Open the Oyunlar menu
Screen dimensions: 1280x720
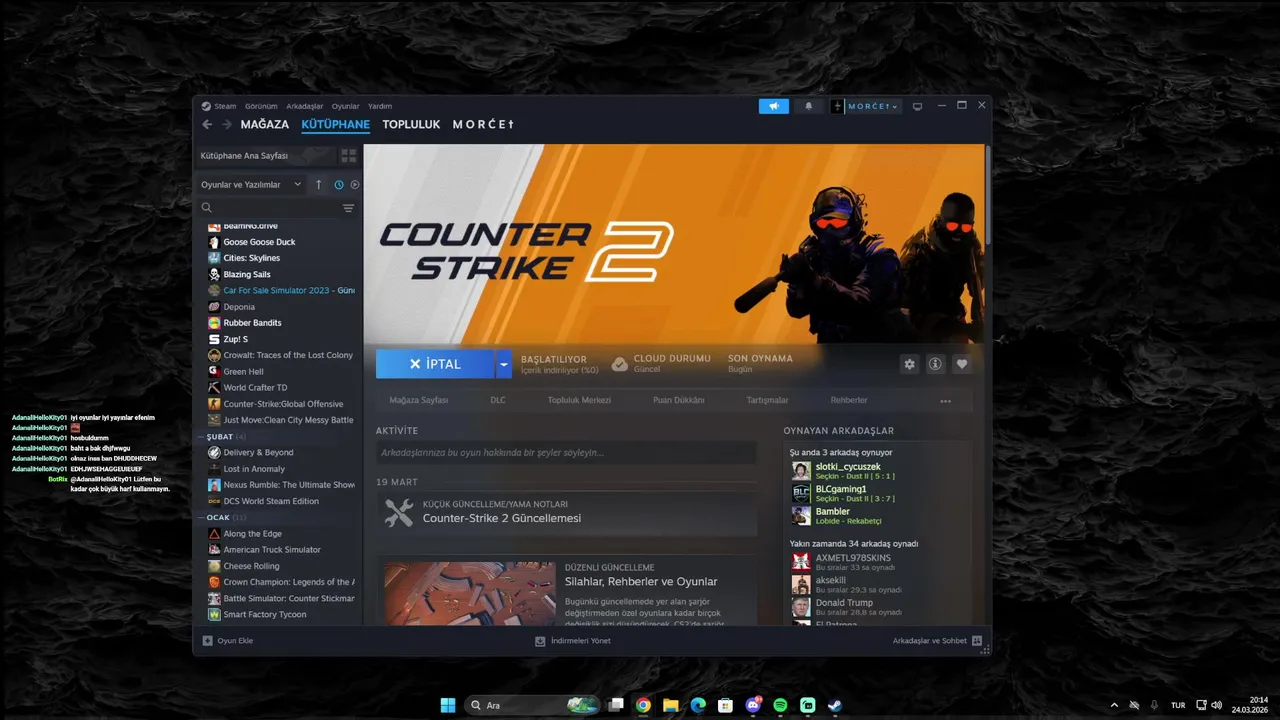tap(345, 106)
